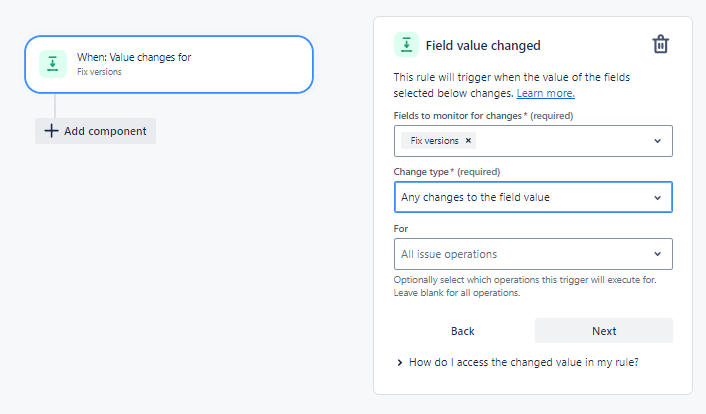
Task: Click the All issue operations field
Action: [533, 254]
